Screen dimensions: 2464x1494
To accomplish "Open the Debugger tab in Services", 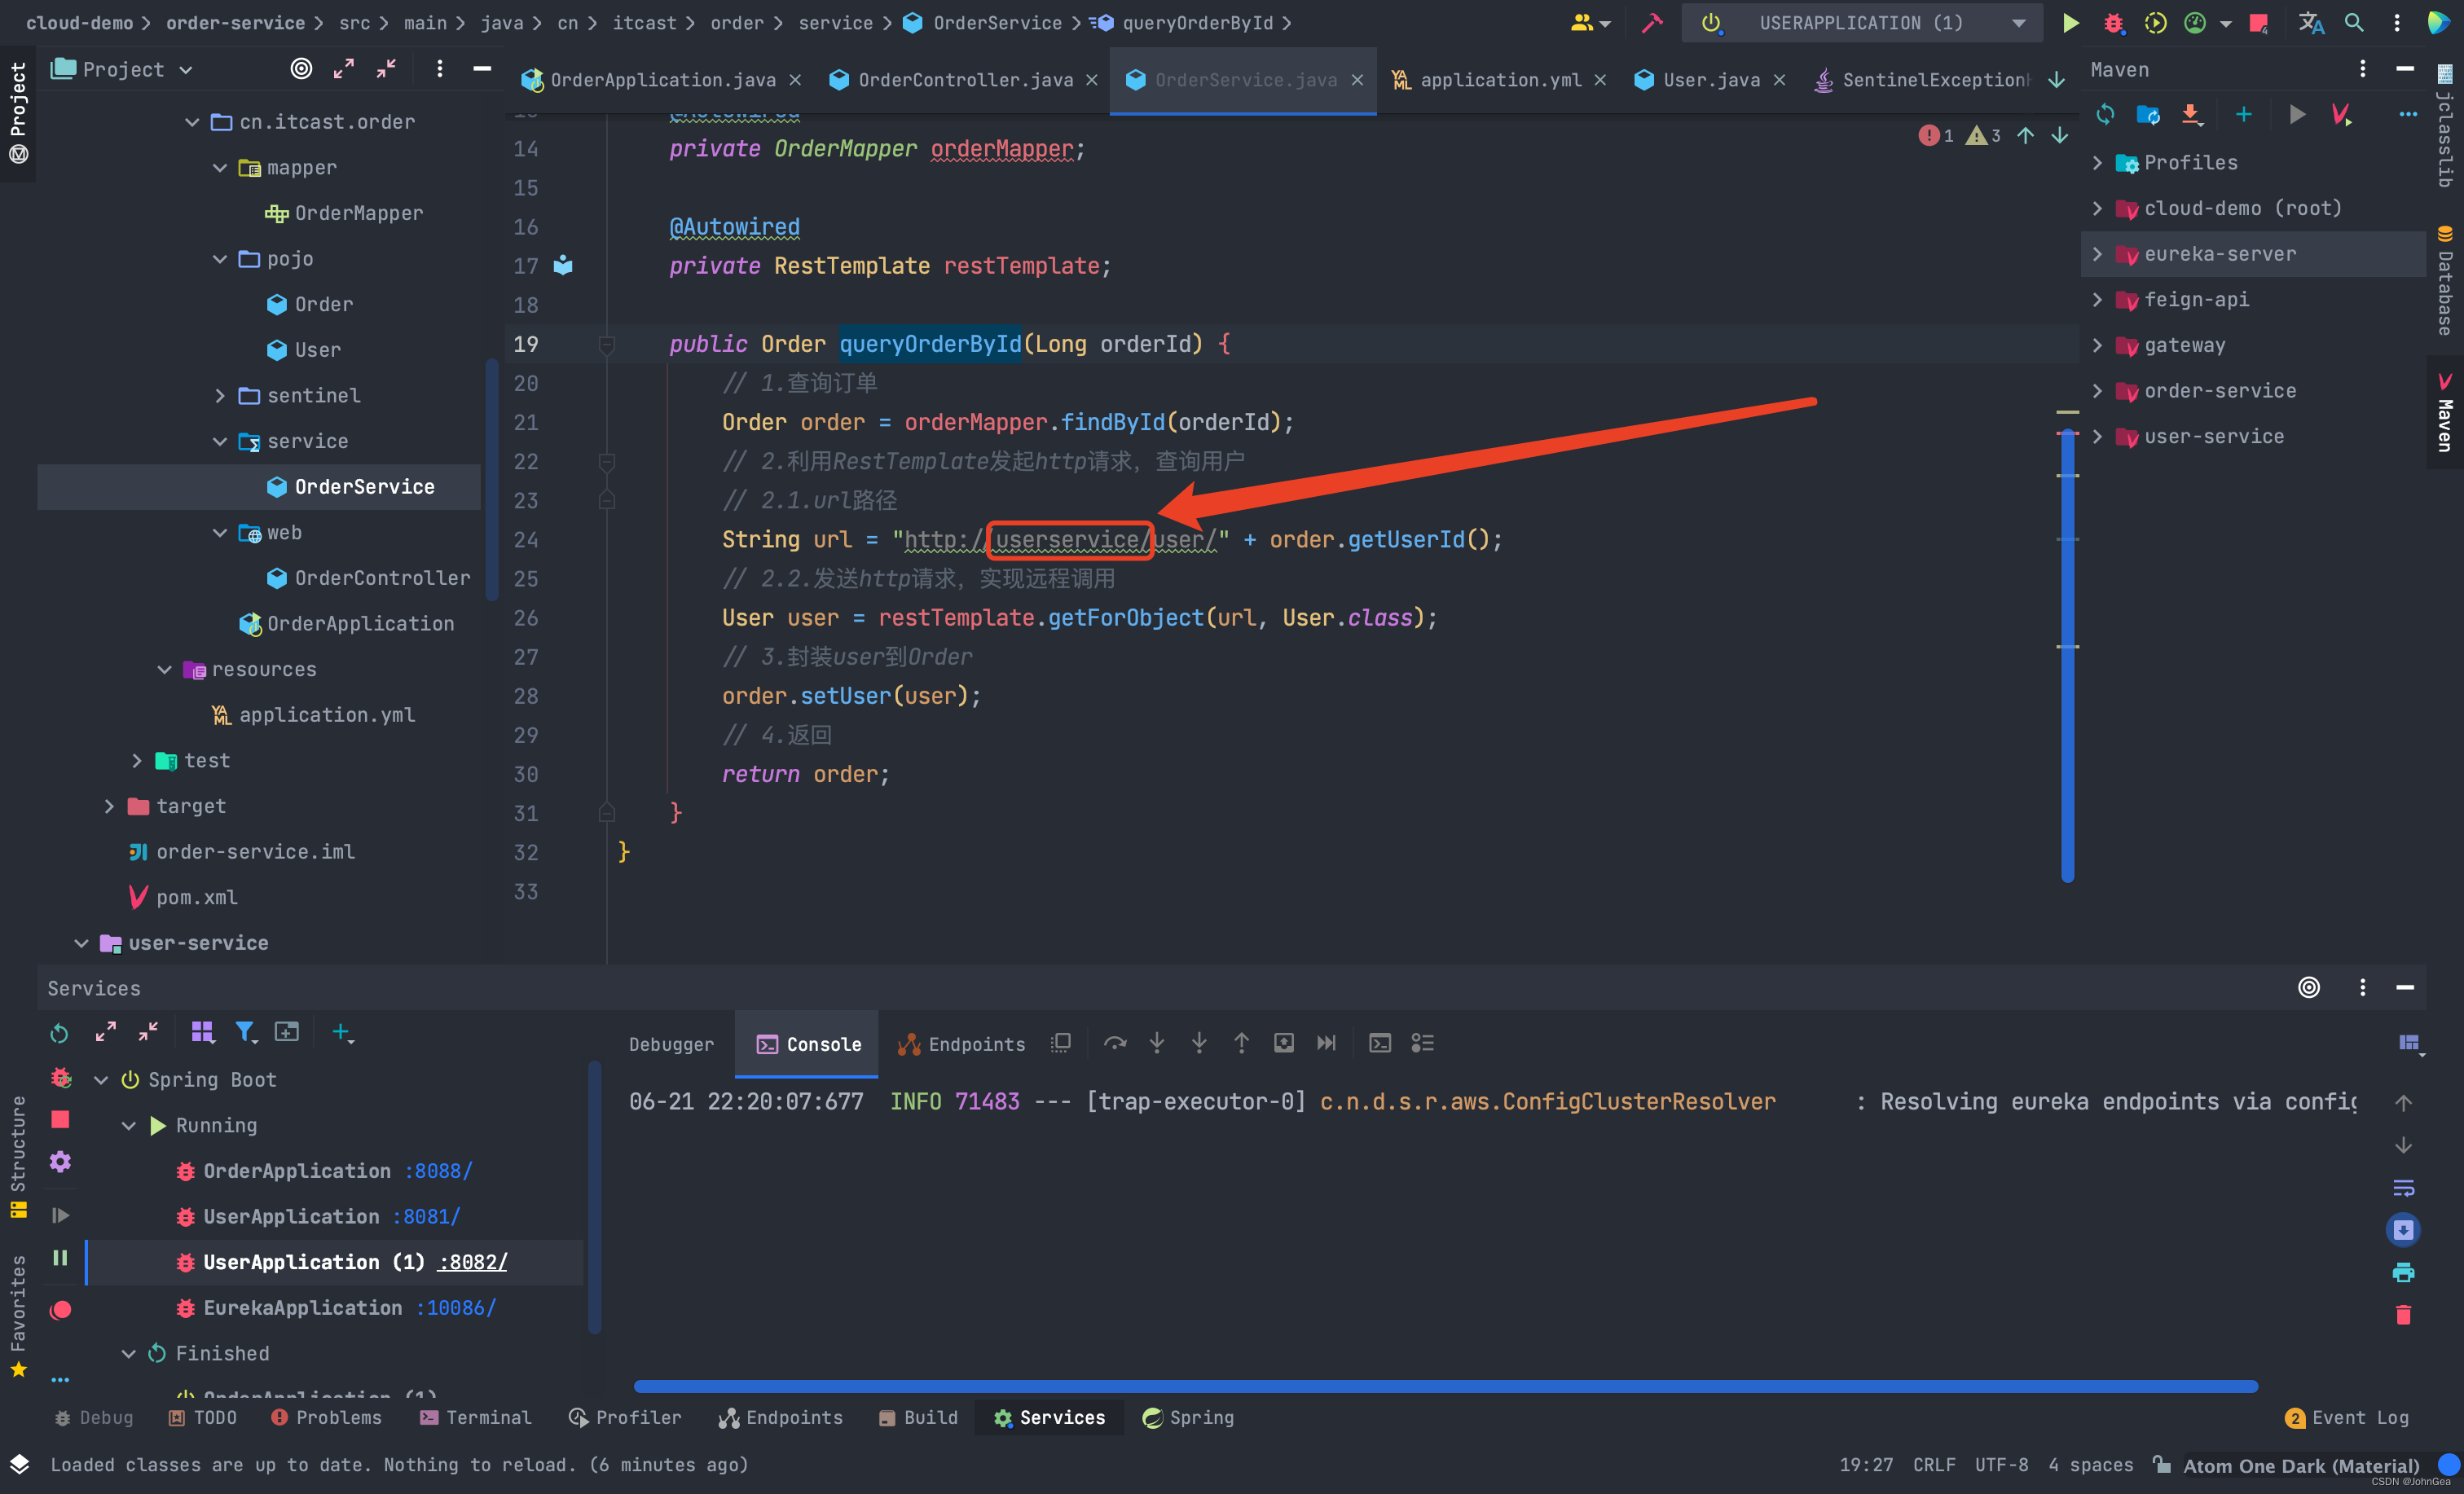I will pyautogui.click(x=671, y=1044).
